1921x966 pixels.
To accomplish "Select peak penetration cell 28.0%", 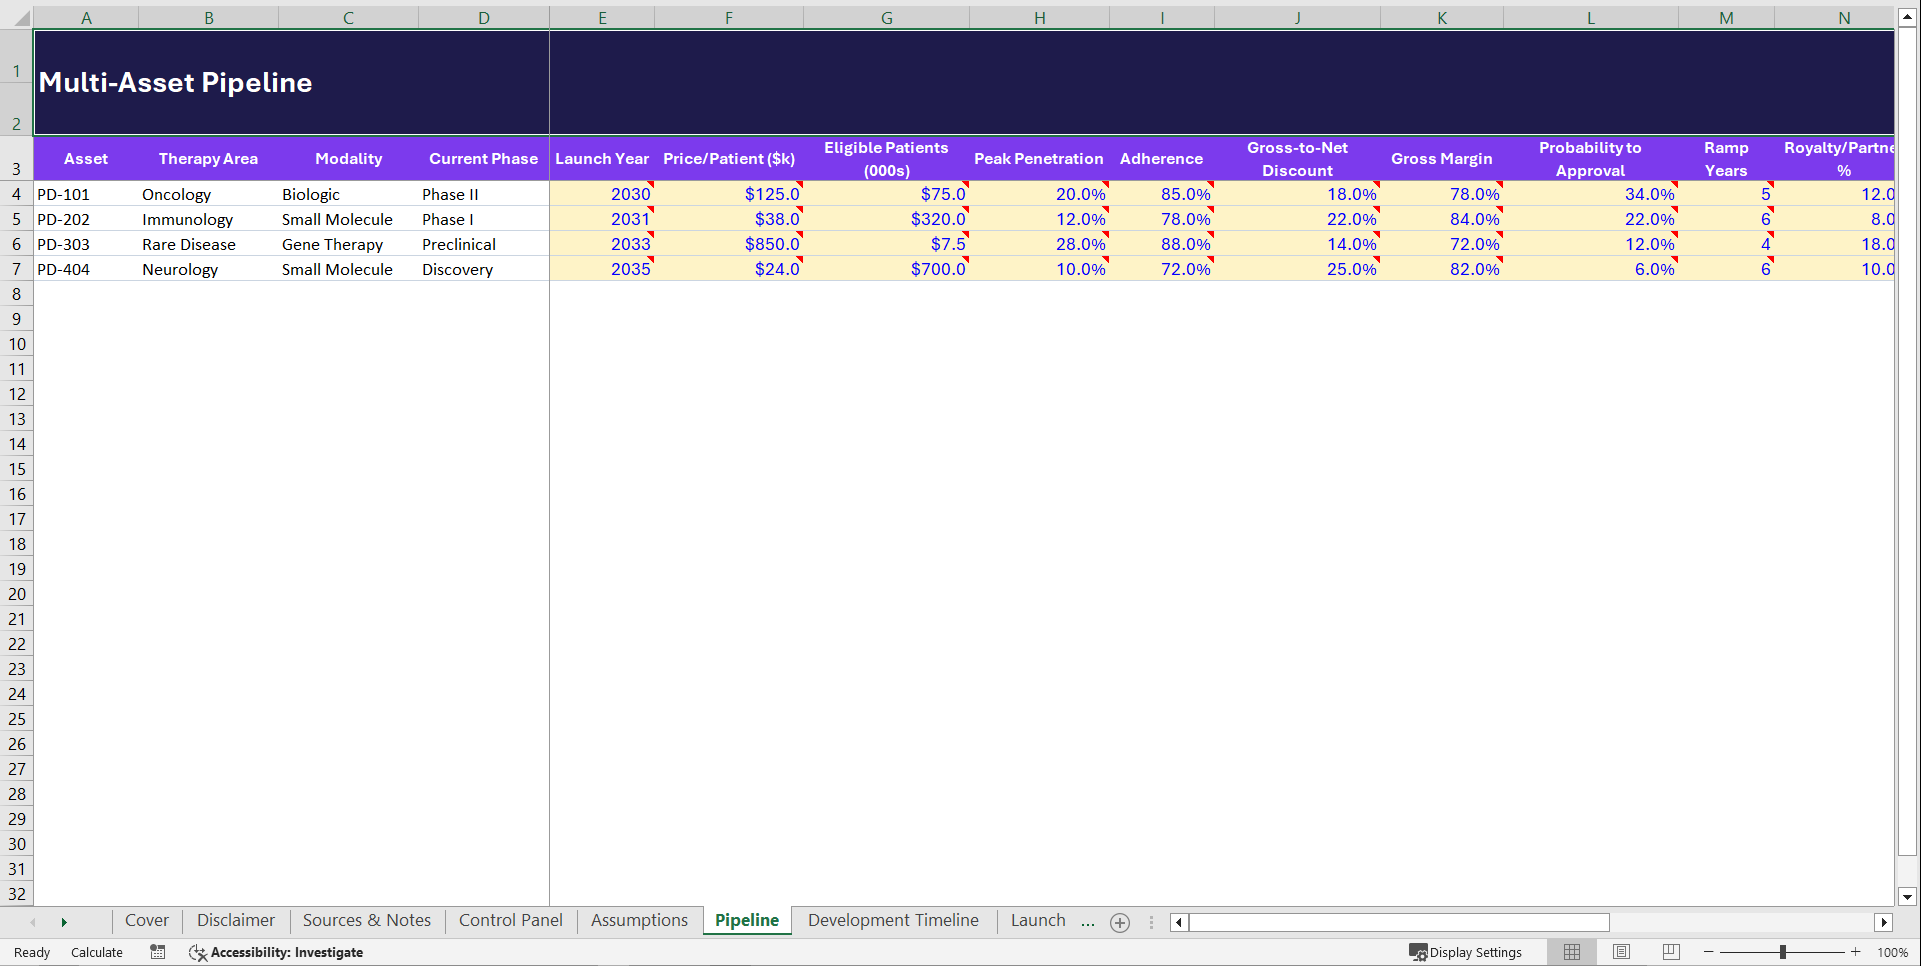I will [x=1039, y=244].
